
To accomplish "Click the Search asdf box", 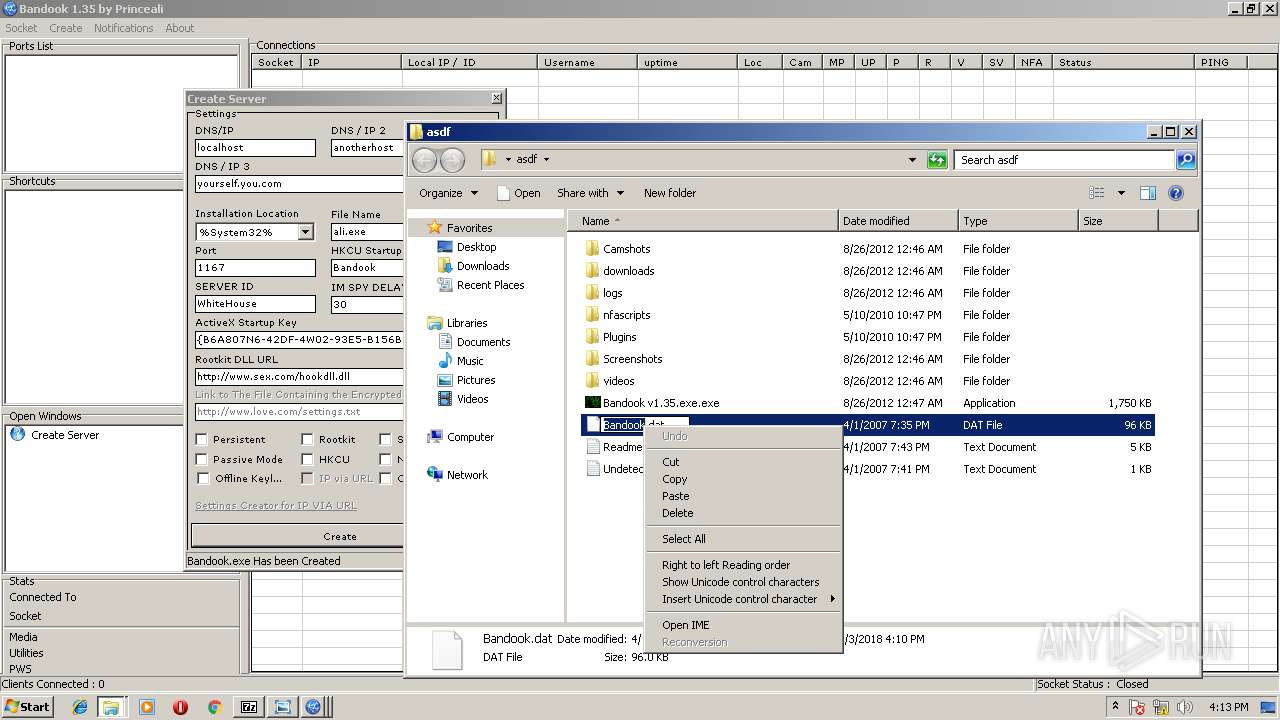I will tap(1065, 160).
